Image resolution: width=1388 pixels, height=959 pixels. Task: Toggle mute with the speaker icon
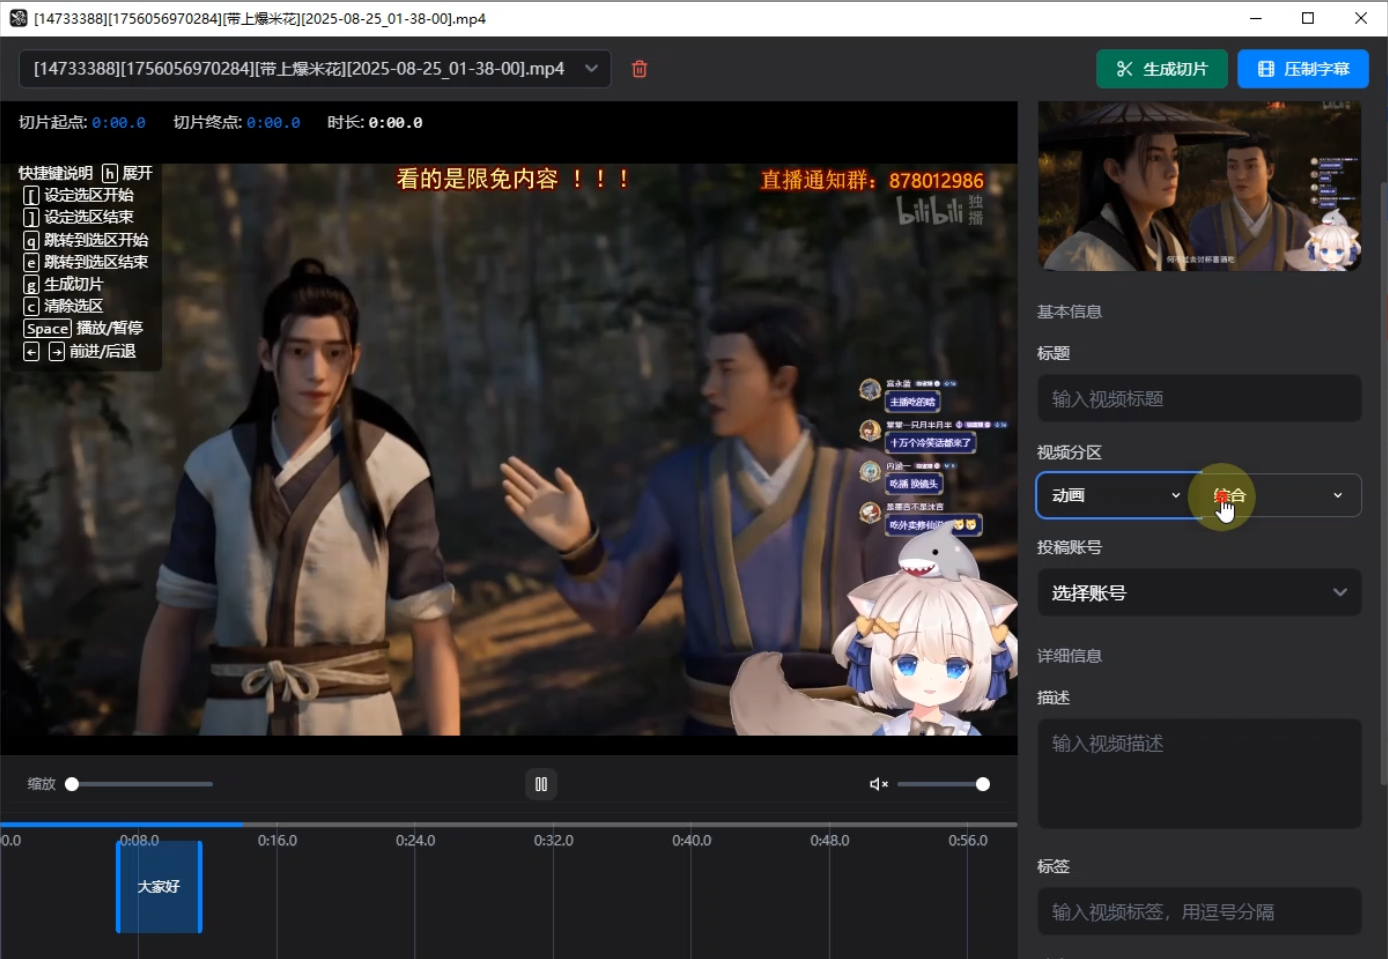tap(878, 784)
